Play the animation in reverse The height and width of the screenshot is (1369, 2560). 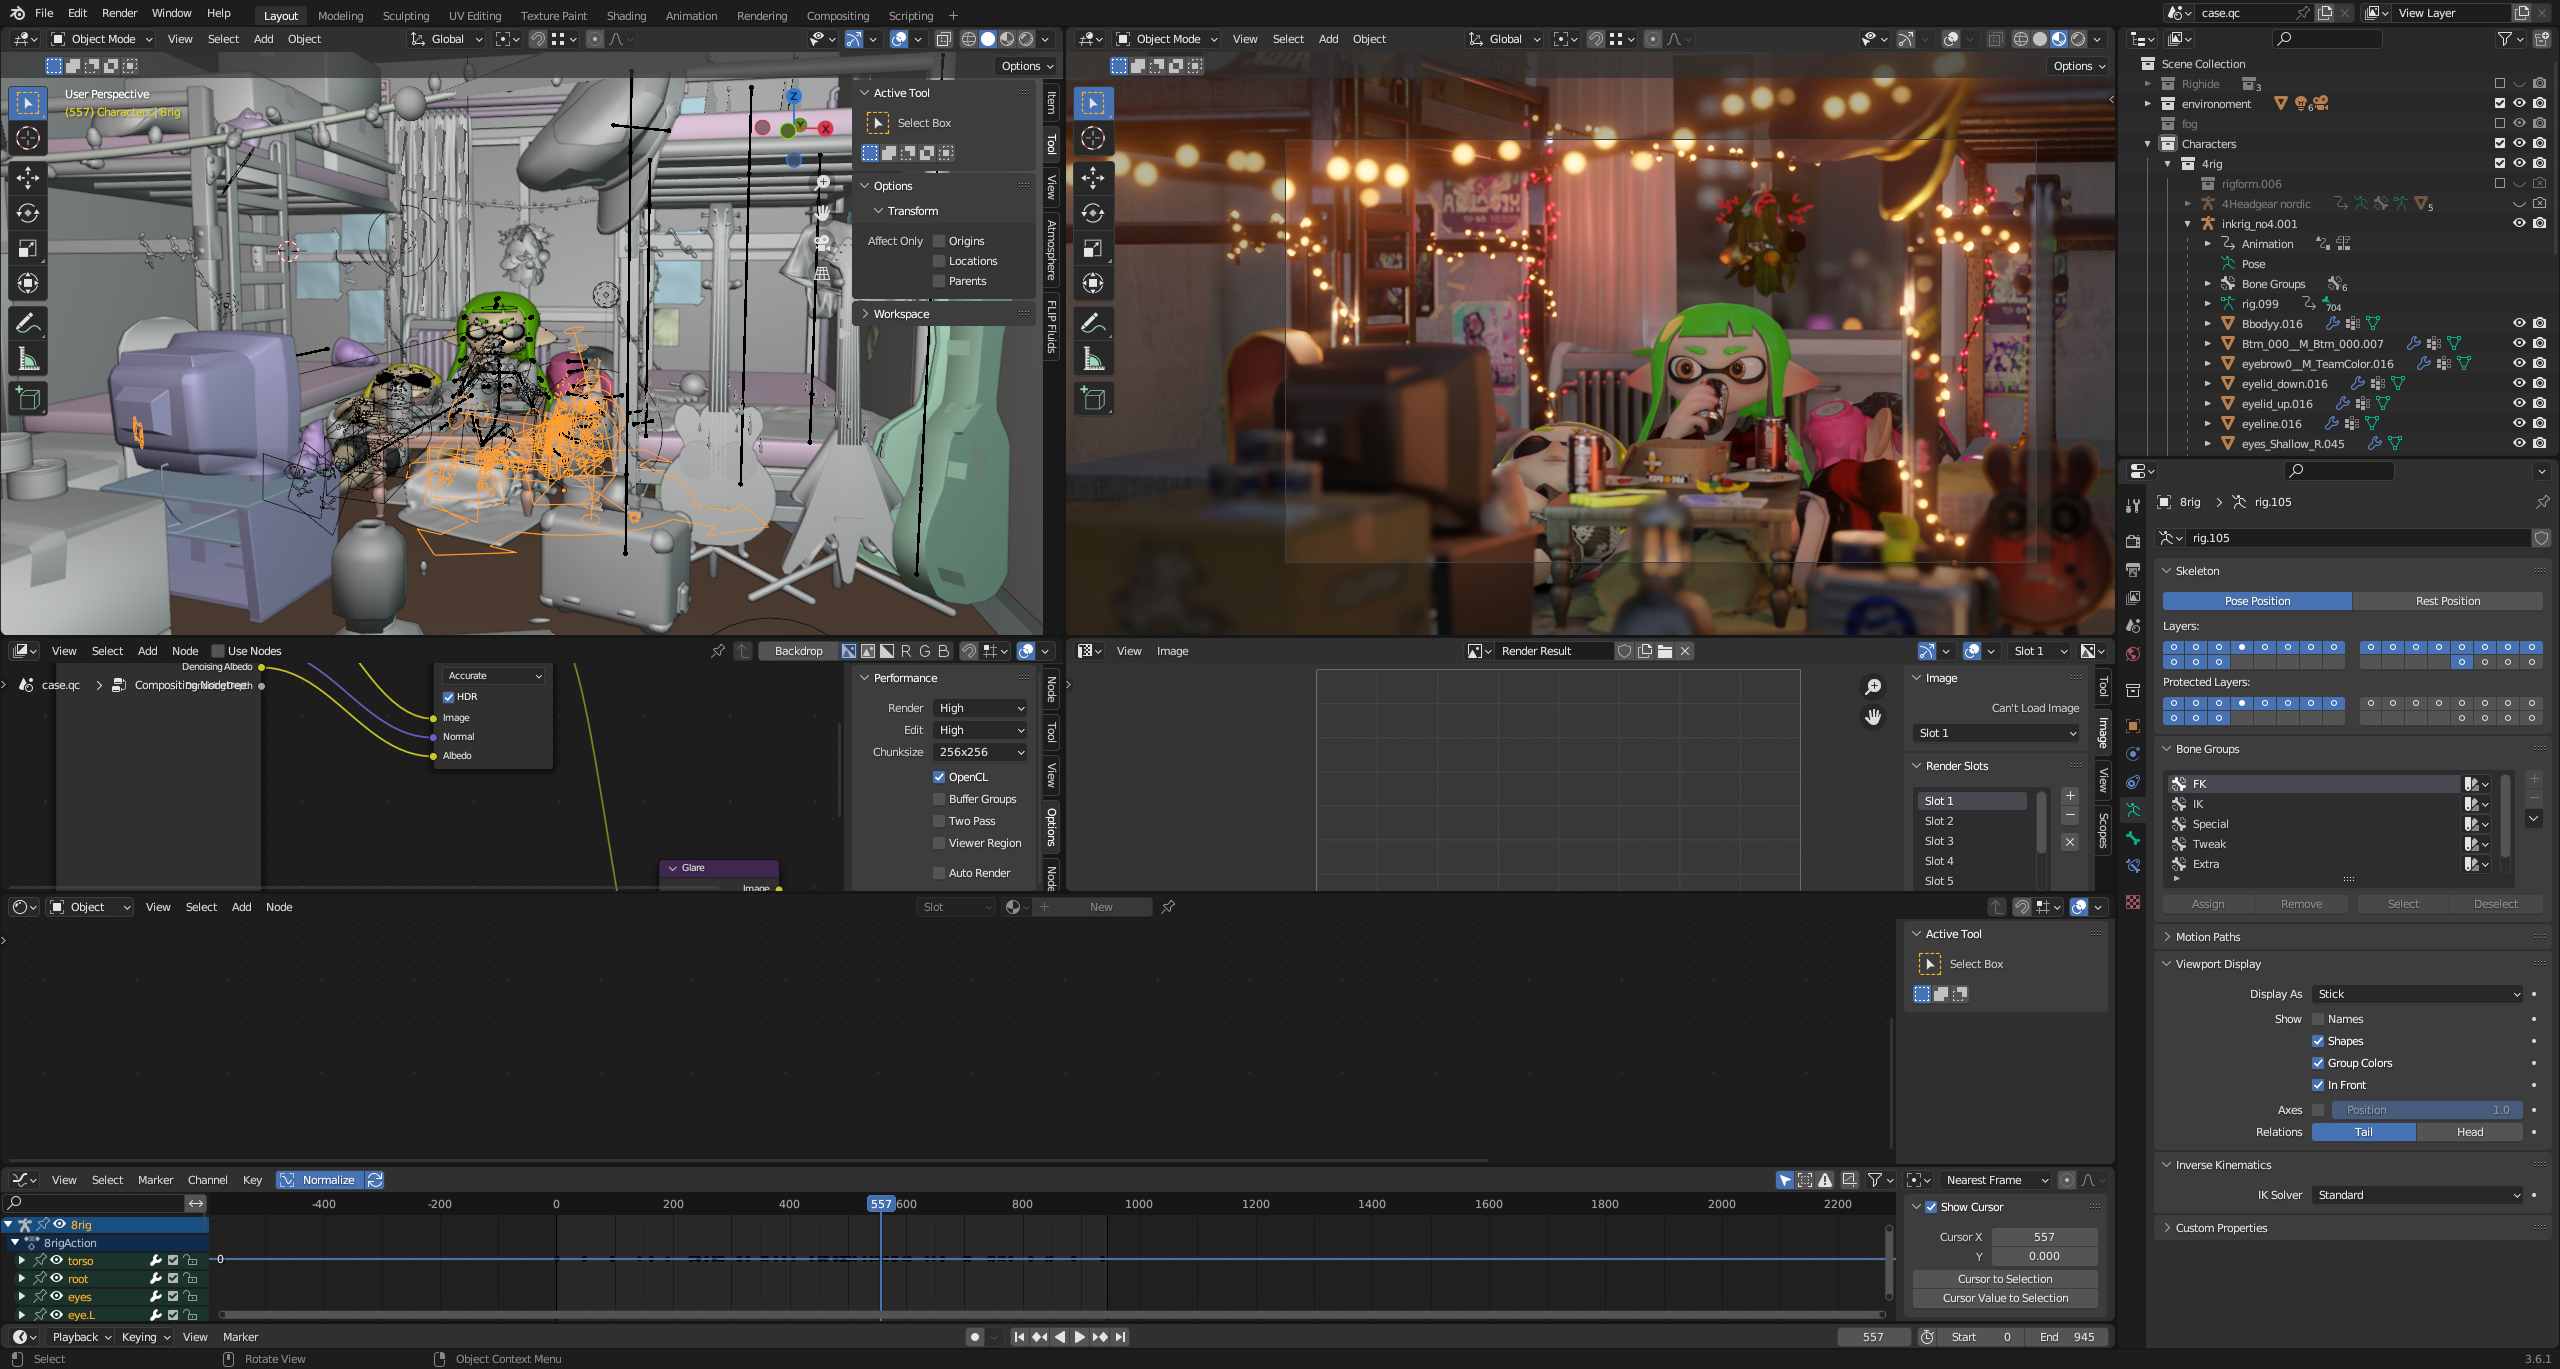point(1060,1337)
